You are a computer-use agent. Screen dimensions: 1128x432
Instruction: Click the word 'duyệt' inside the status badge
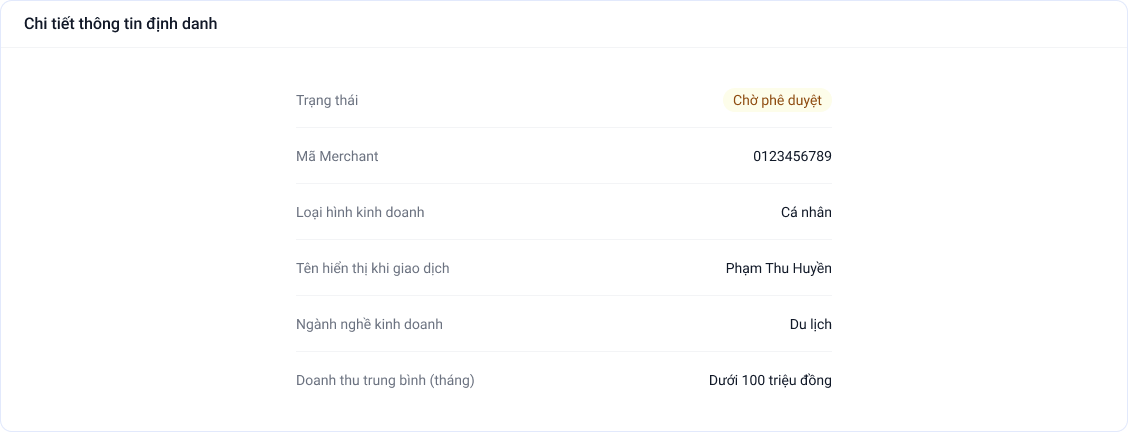click(x=804, y=101)
